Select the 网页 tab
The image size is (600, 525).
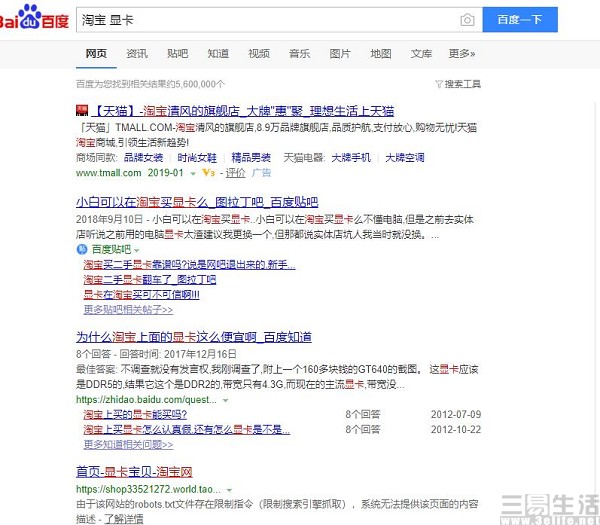pyautogui.click(x=96, y=54)
